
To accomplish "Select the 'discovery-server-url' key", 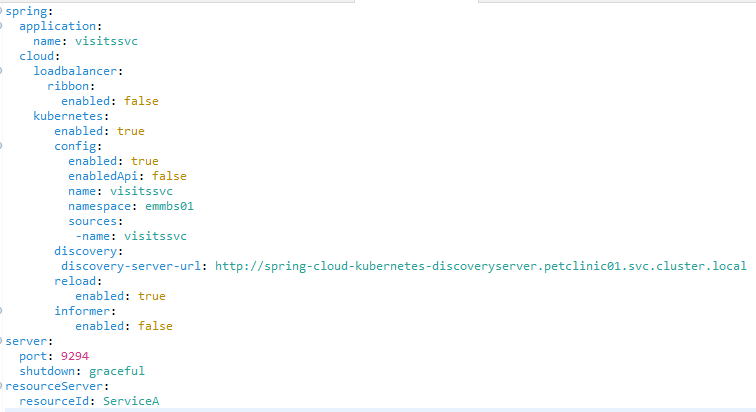I will pos(131,266).
